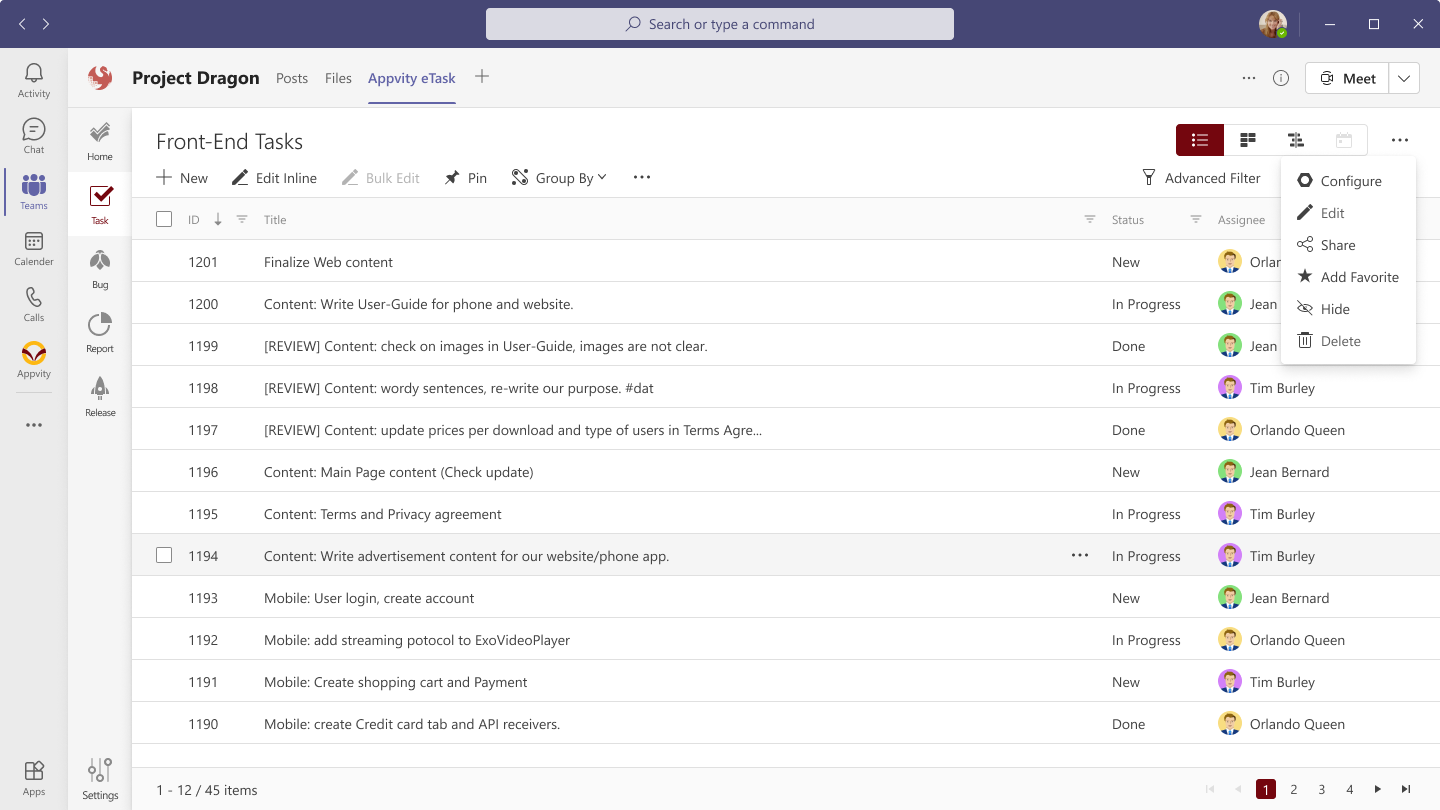Switch to the Files tab
This screenshot has width=1440, height=810.
coord(338,78)
